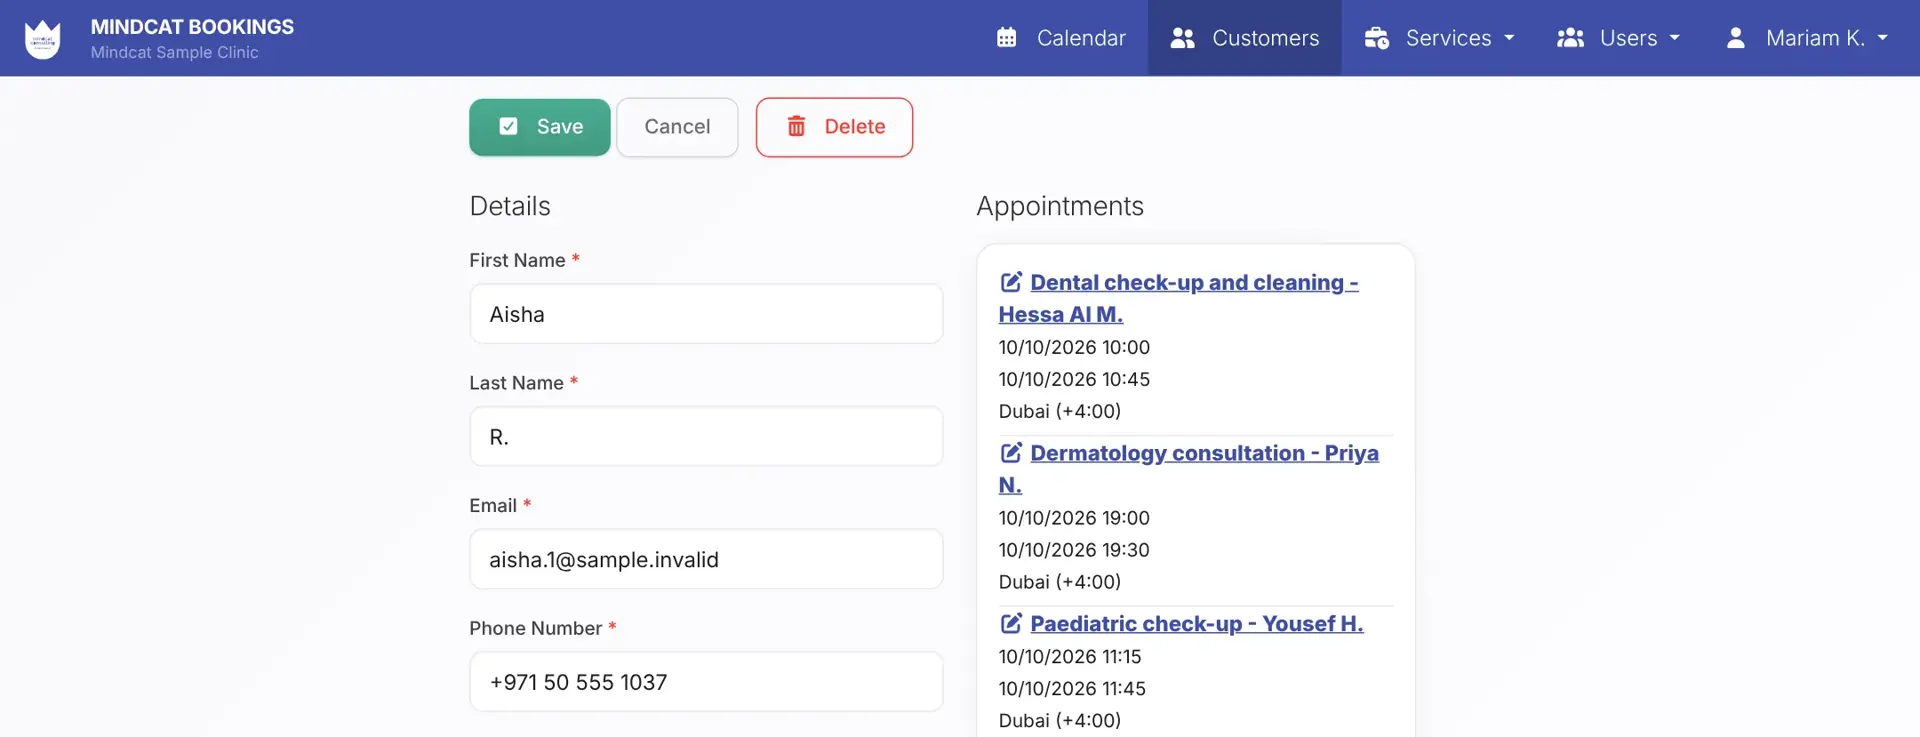Click the 'Mindcat Sample Clinic' subtitle
1920x737 pixels.
coord(175,53)
